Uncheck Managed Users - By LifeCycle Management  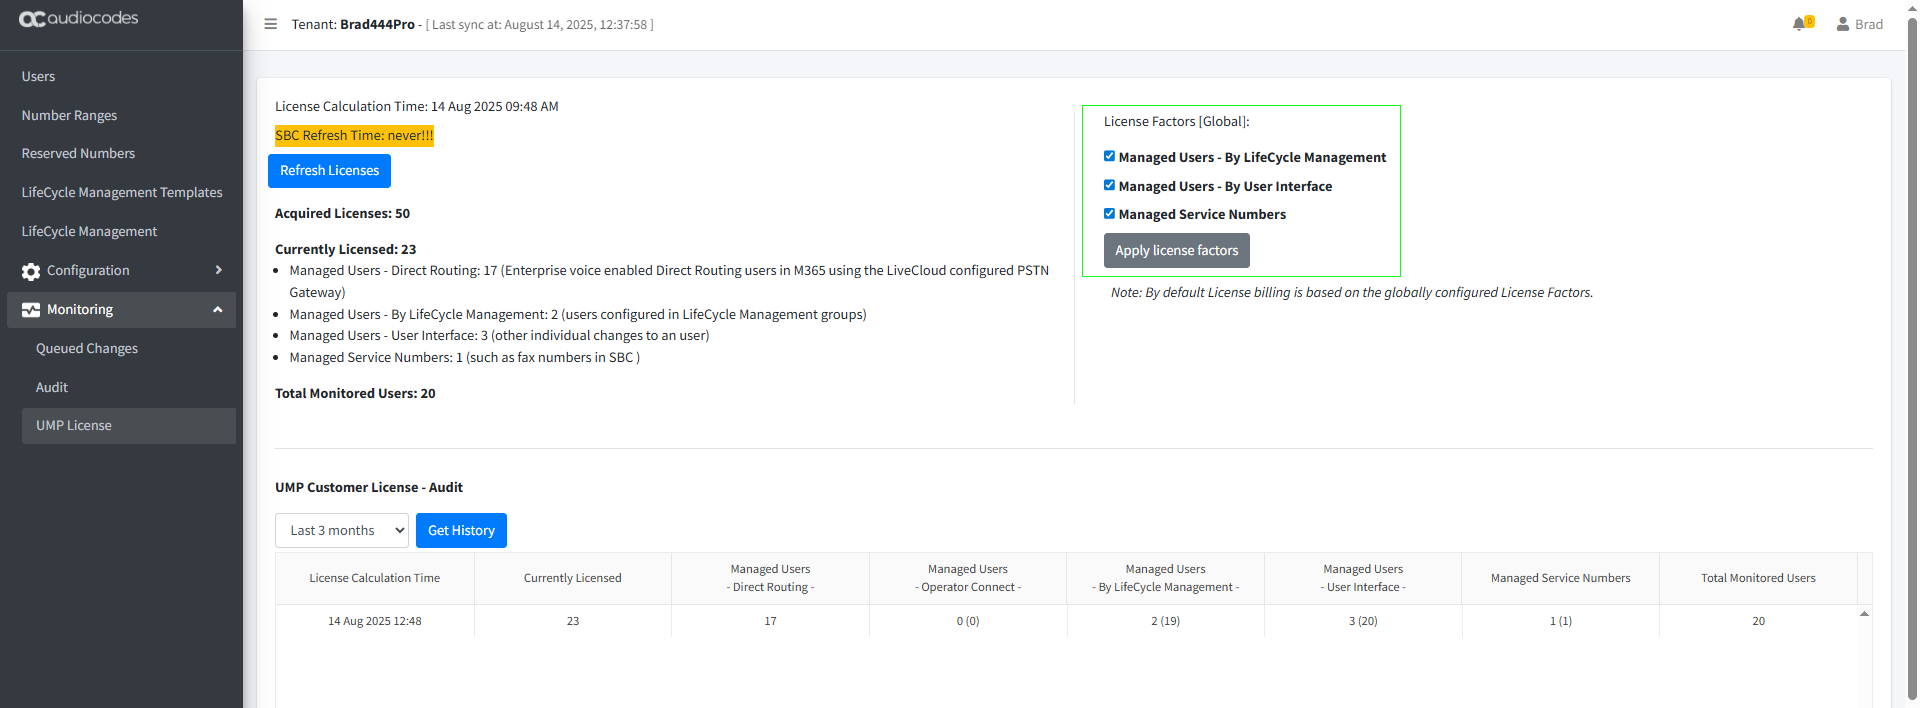(x=1109, y=157)
